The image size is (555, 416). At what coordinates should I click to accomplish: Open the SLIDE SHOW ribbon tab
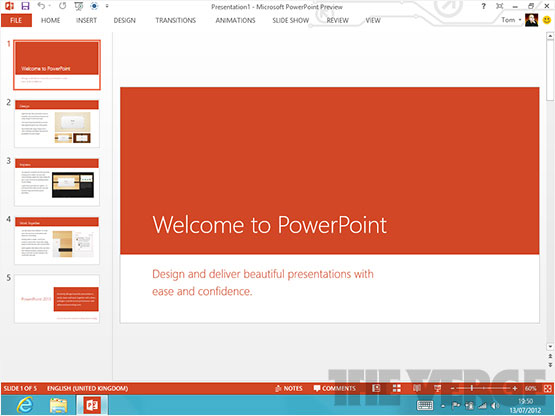(291, 21)
